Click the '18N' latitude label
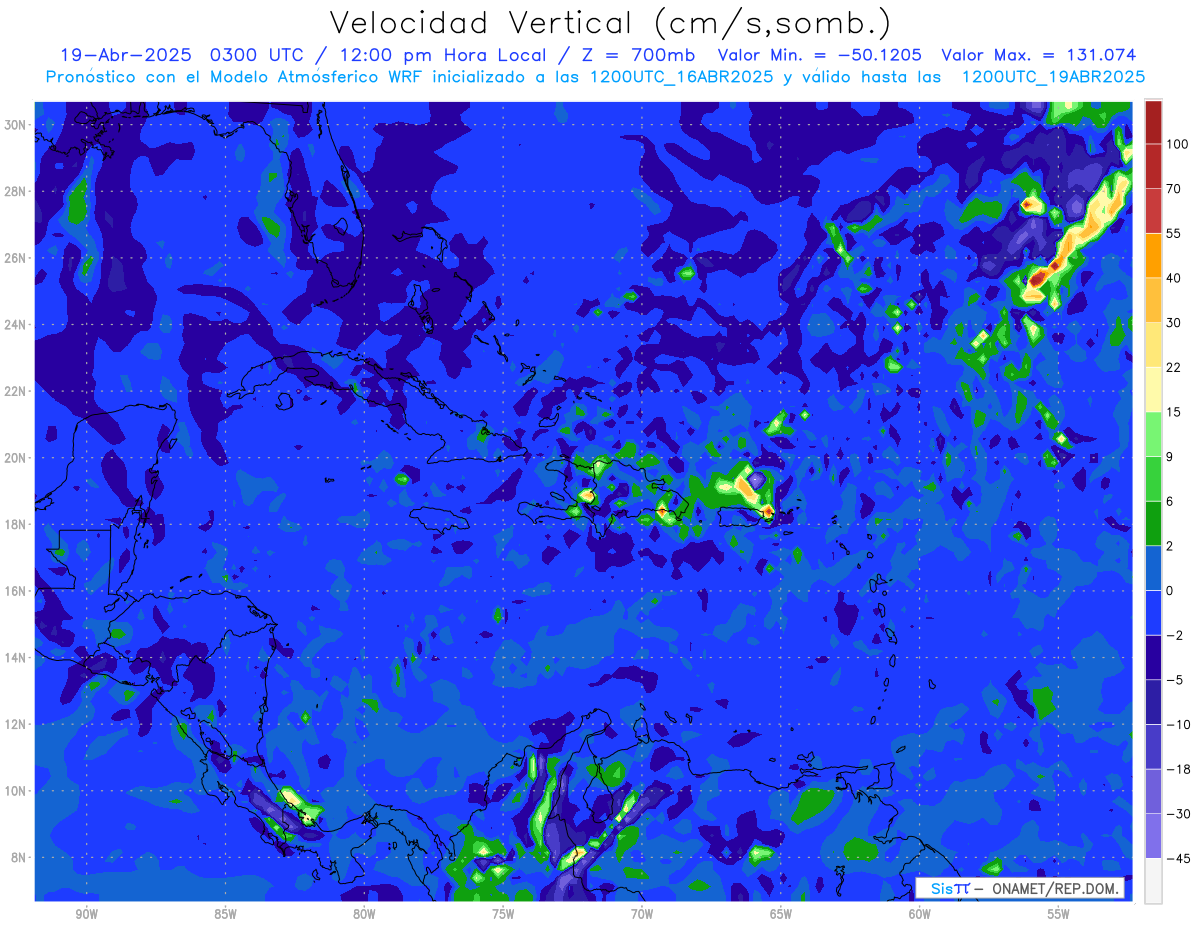 click(x=16, y=524)
